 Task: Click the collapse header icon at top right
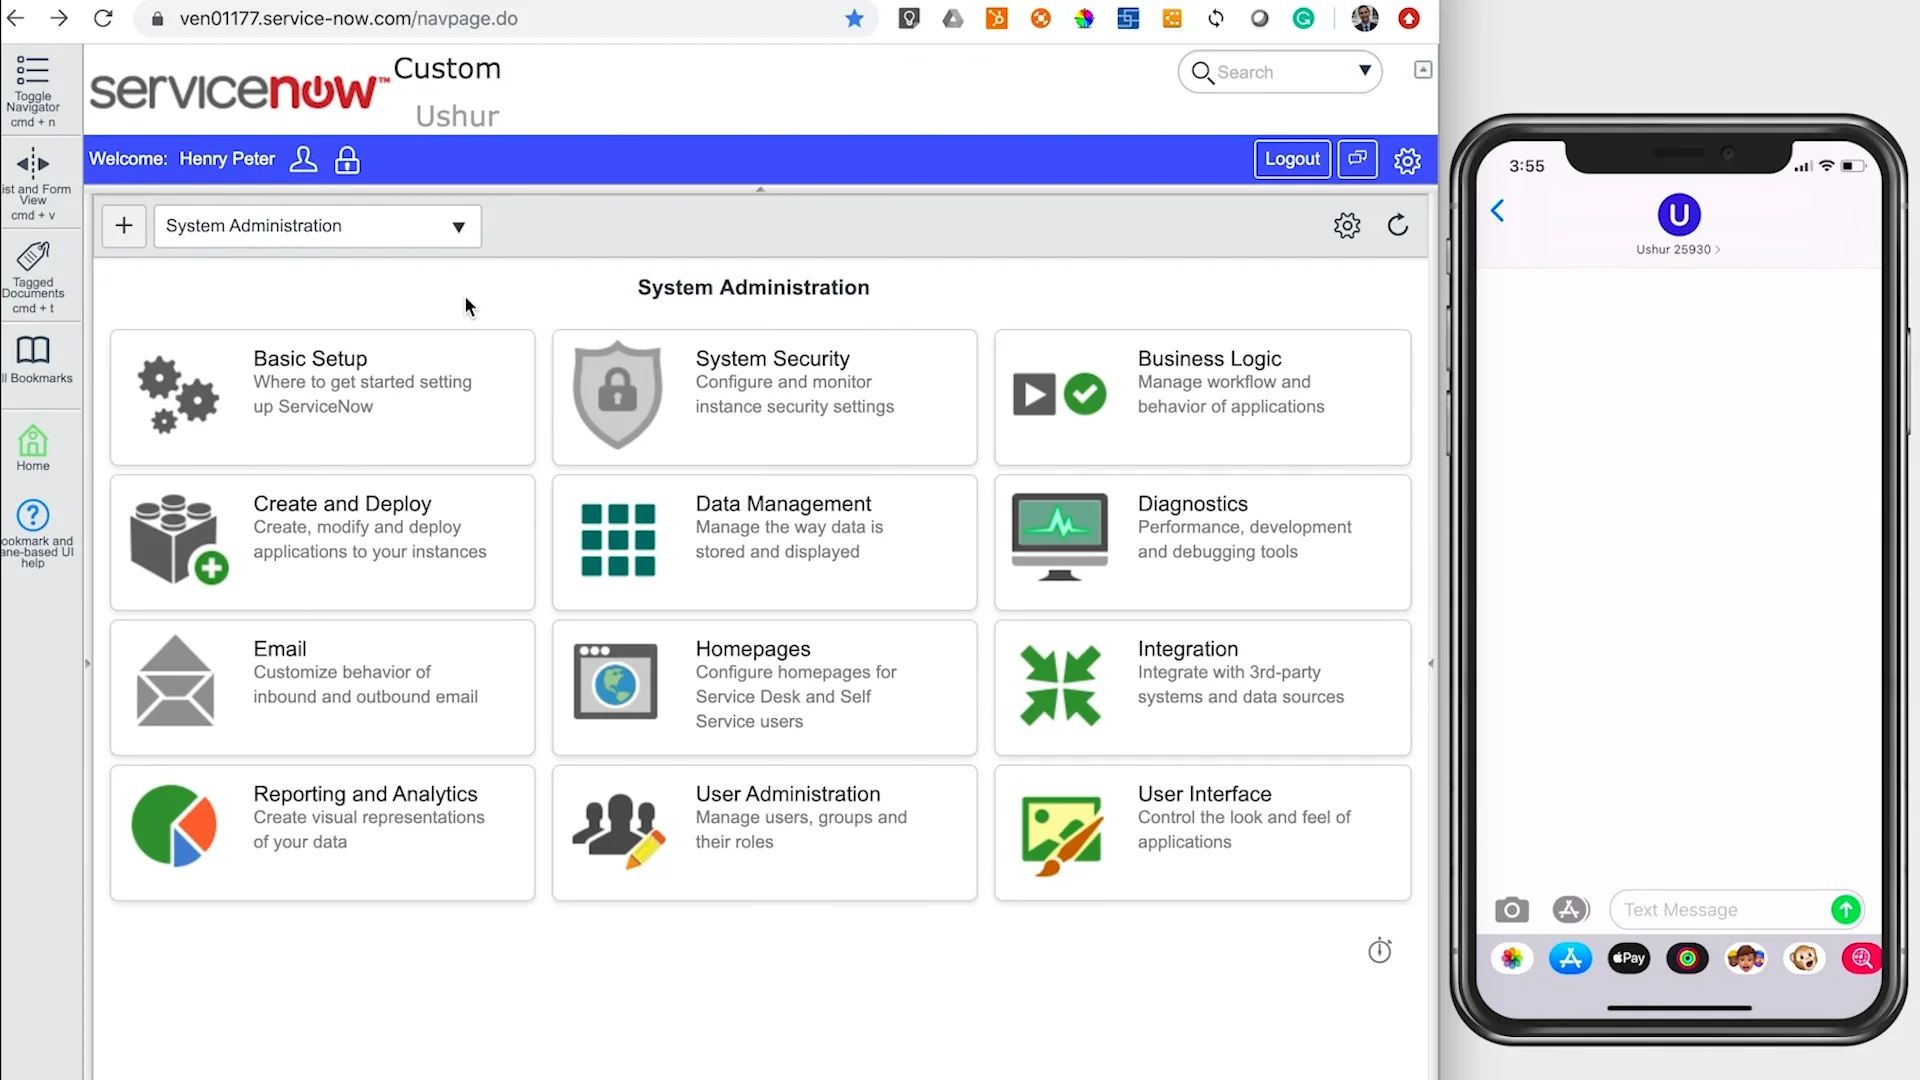click(1423, 69)
